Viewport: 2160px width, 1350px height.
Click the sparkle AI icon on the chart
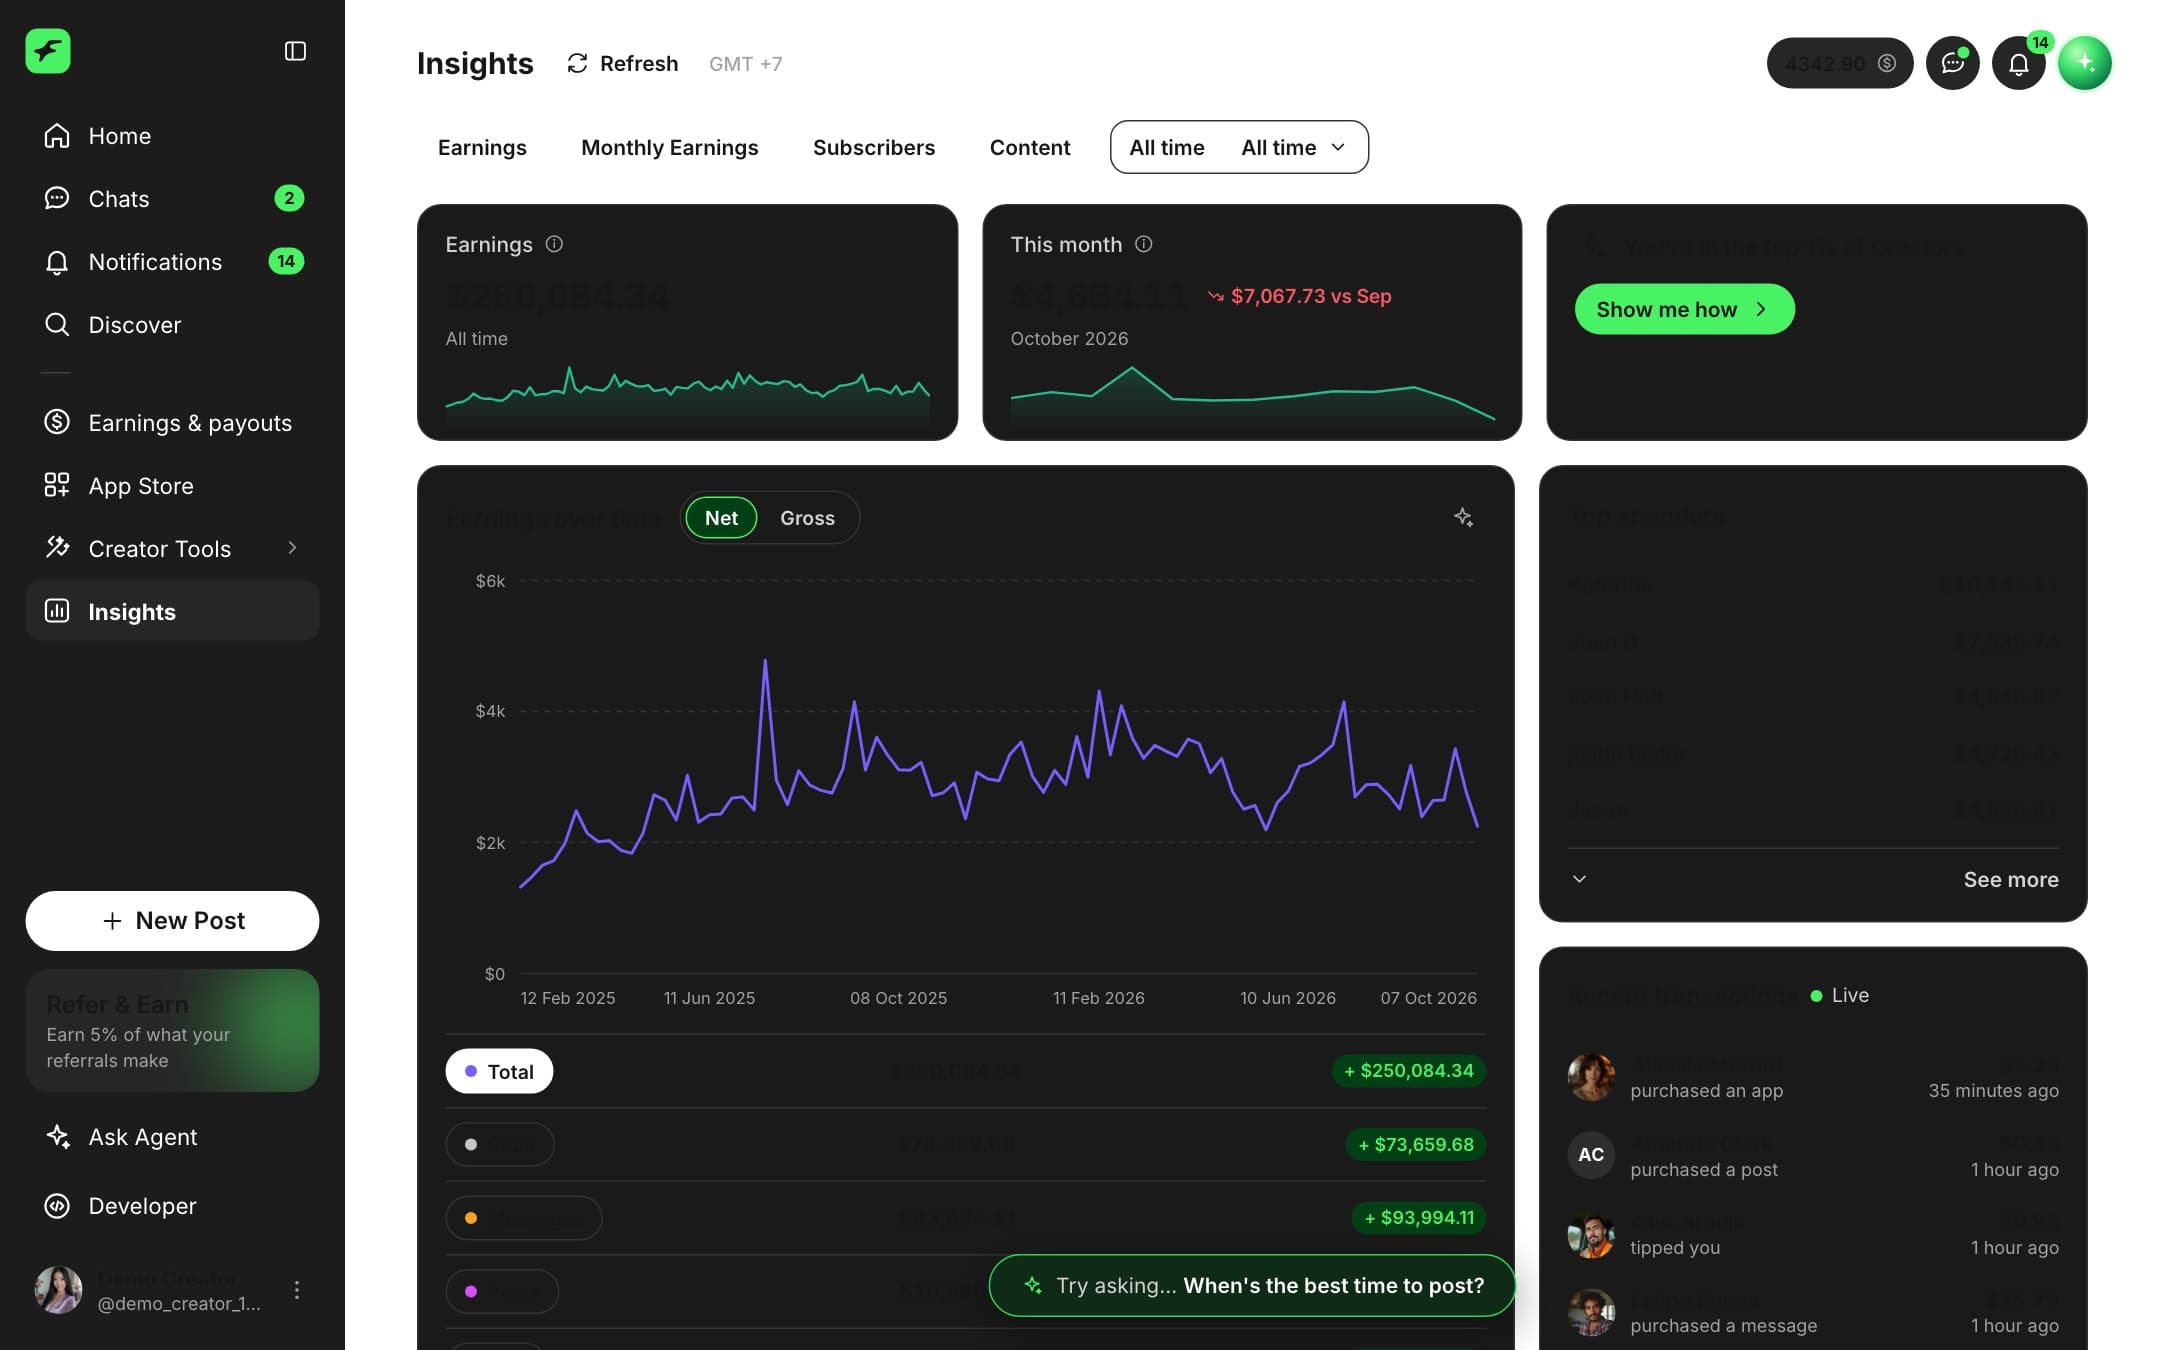1463,517
